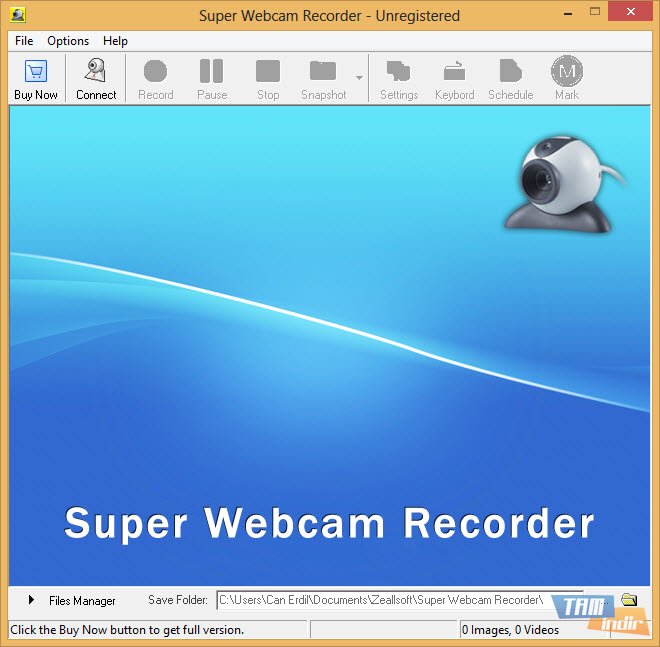
Task: Expand the Files Manager panel
Action: click(31, 599)
